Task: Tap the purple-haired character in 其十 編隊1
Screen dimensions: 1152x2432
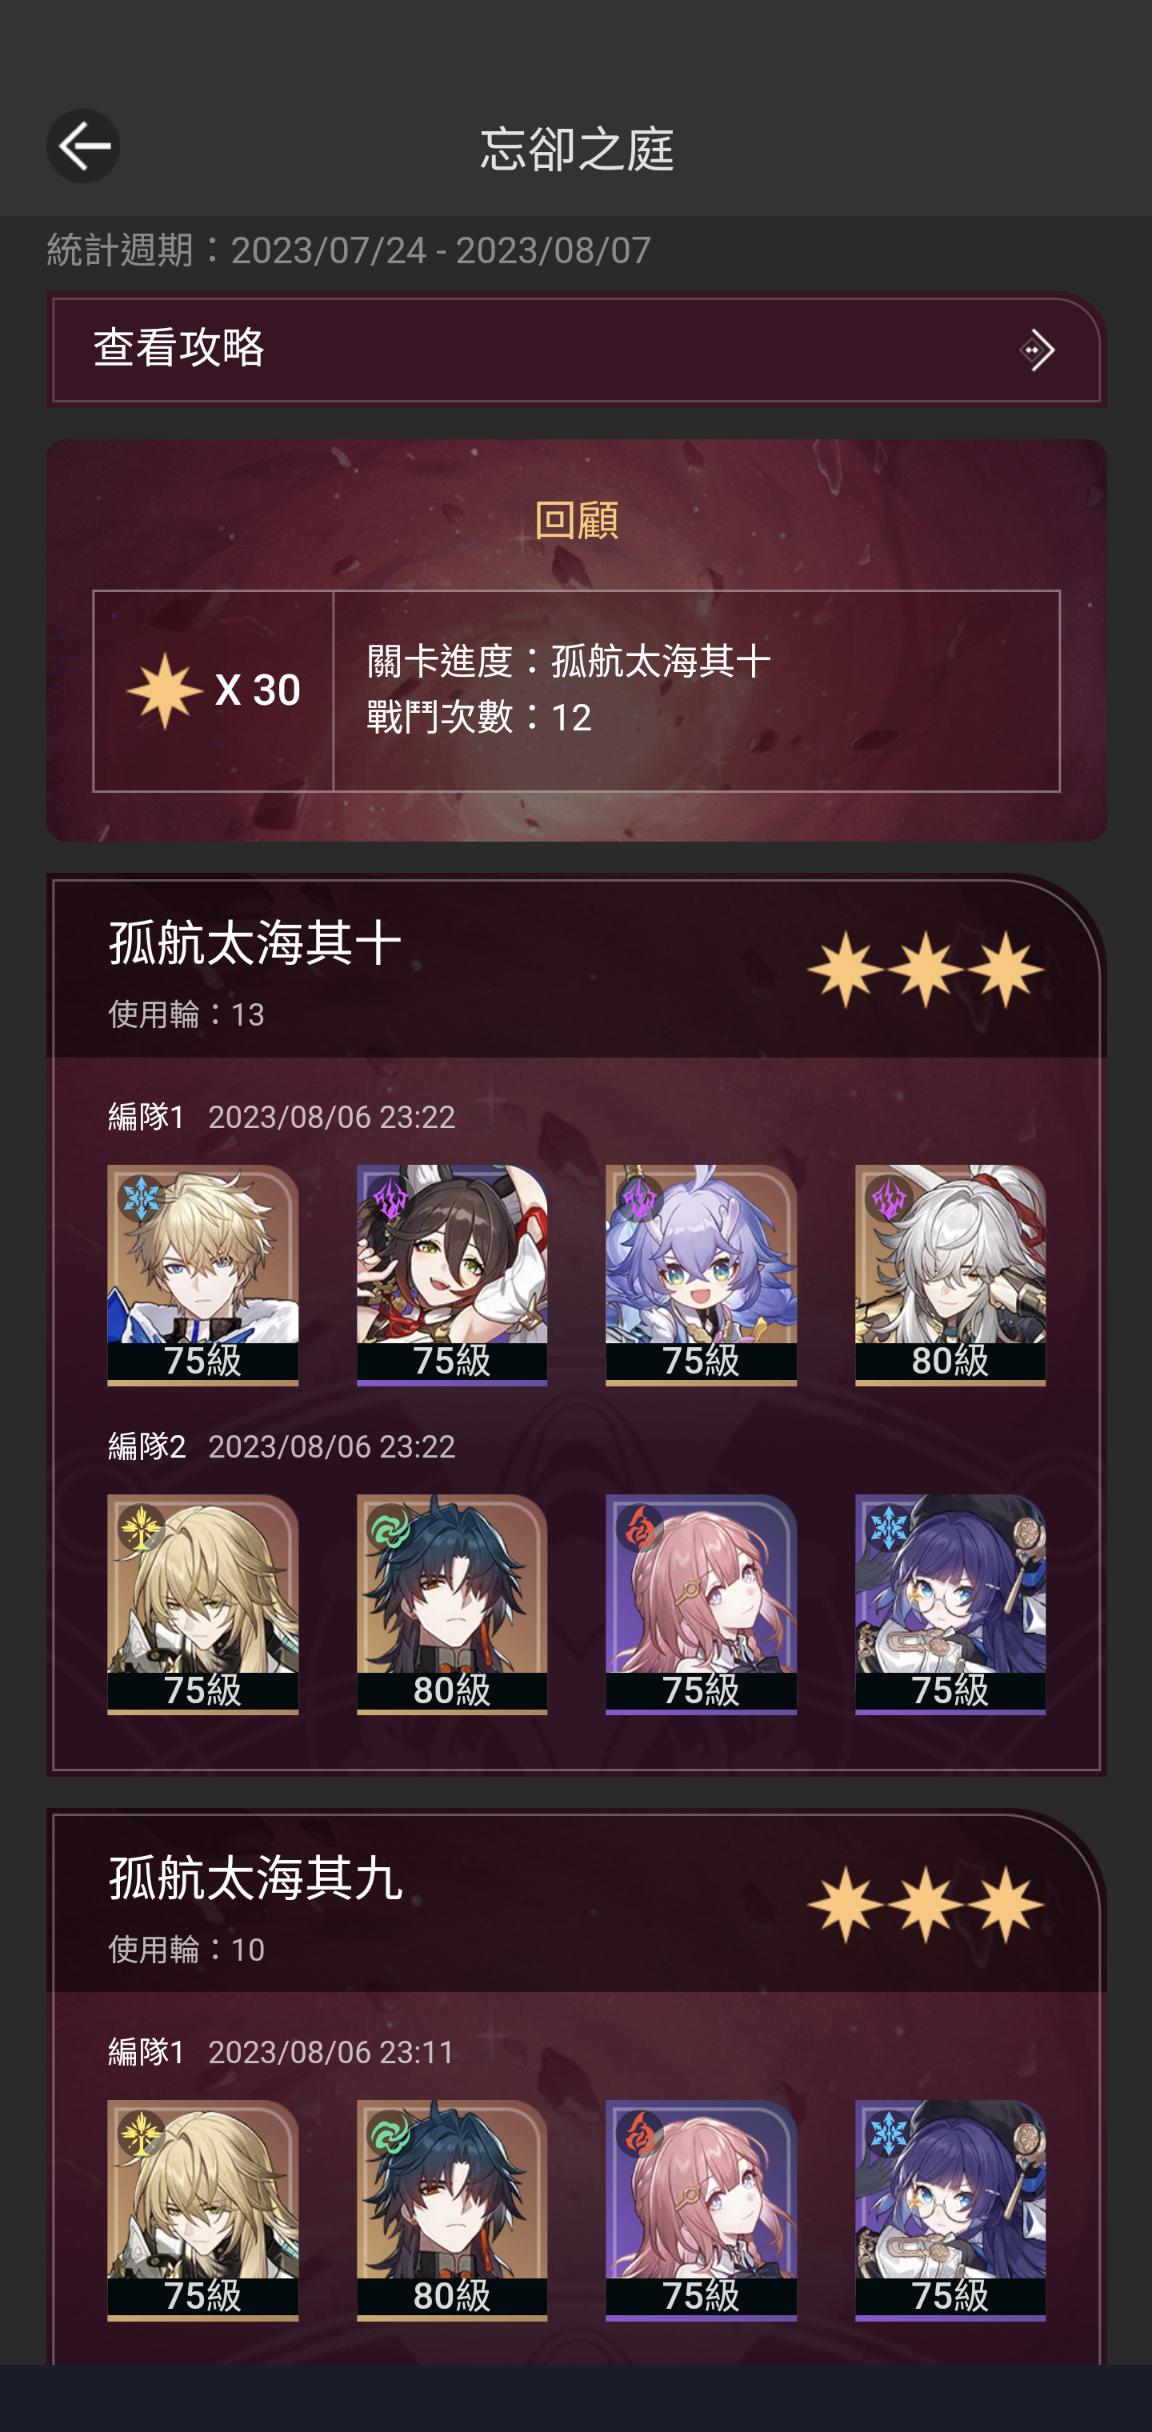Action: [701, 1275]
